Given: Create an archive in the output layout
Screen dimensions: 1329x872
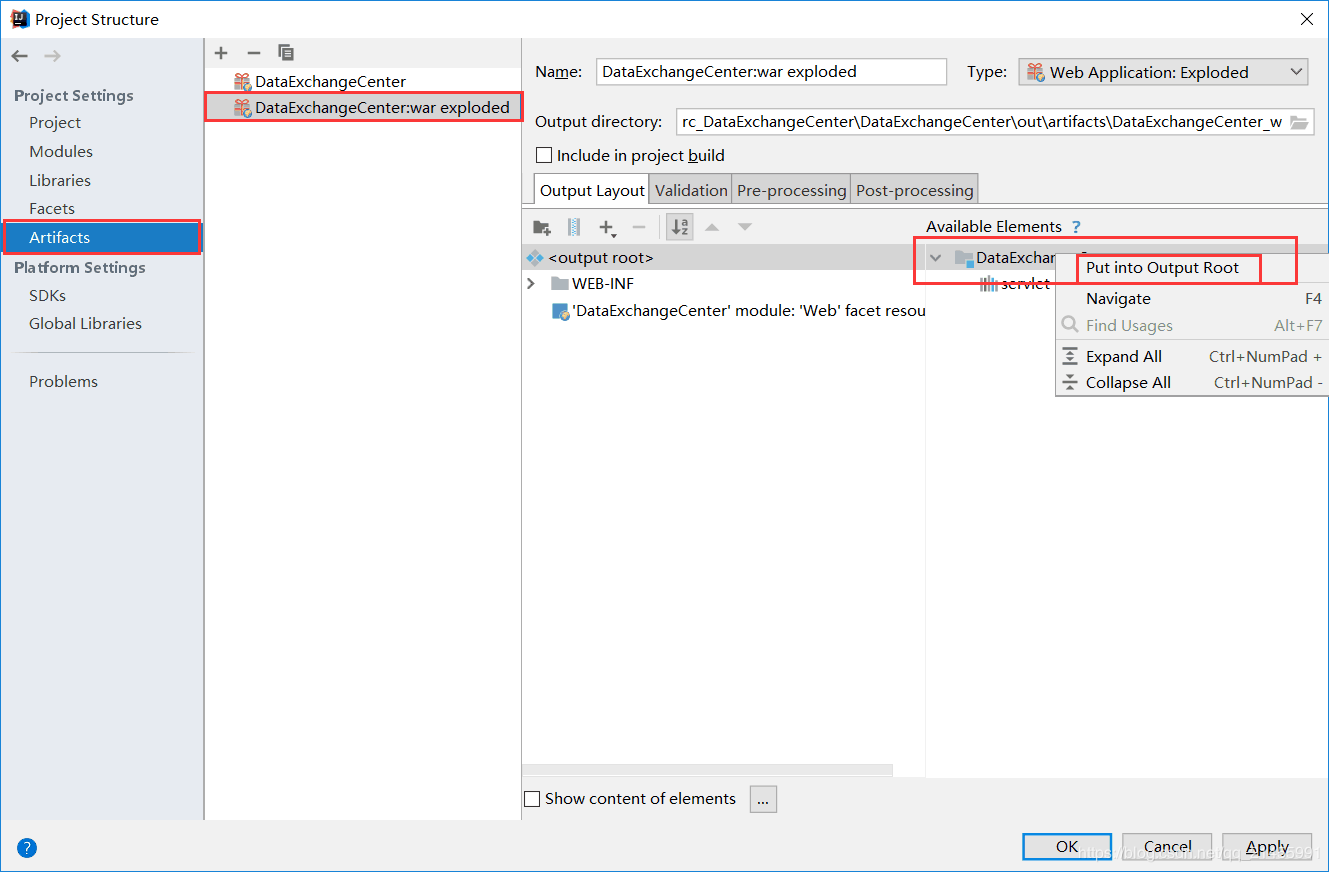Looking at the screenshot, I should click(573, 227).
